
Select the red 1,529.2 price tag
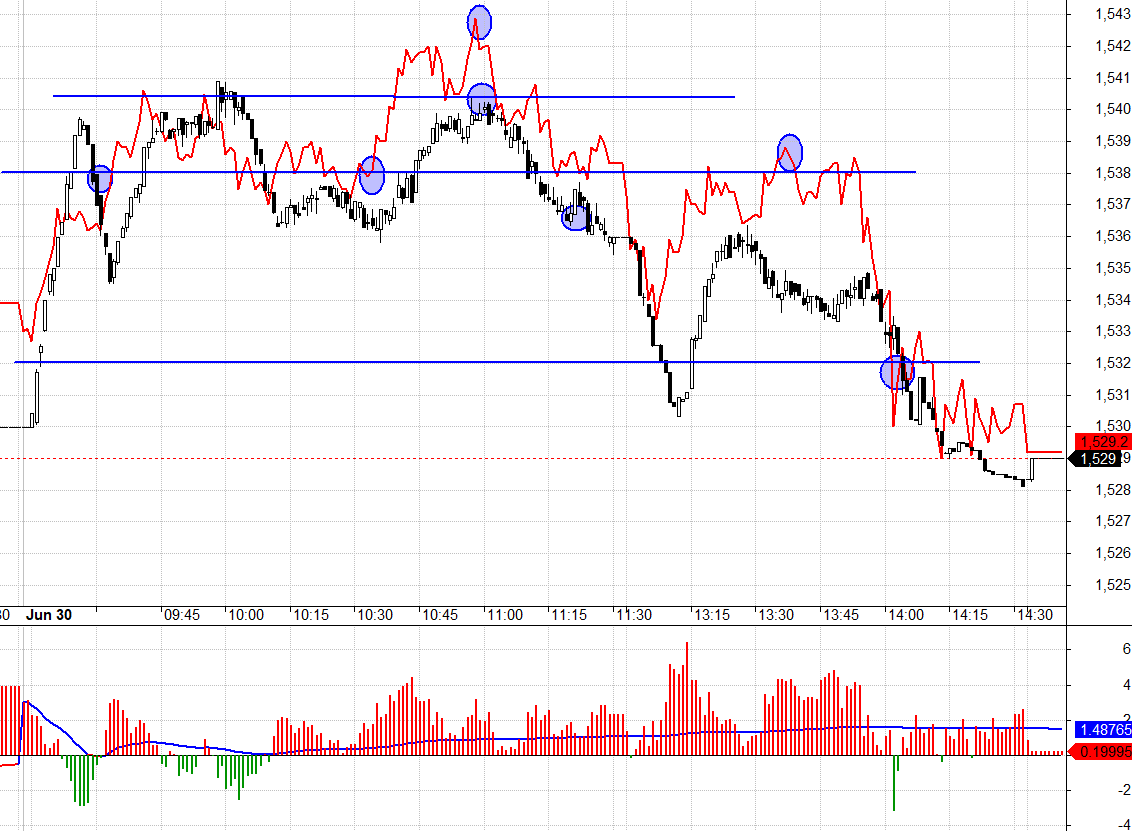tap(1102, 441)
